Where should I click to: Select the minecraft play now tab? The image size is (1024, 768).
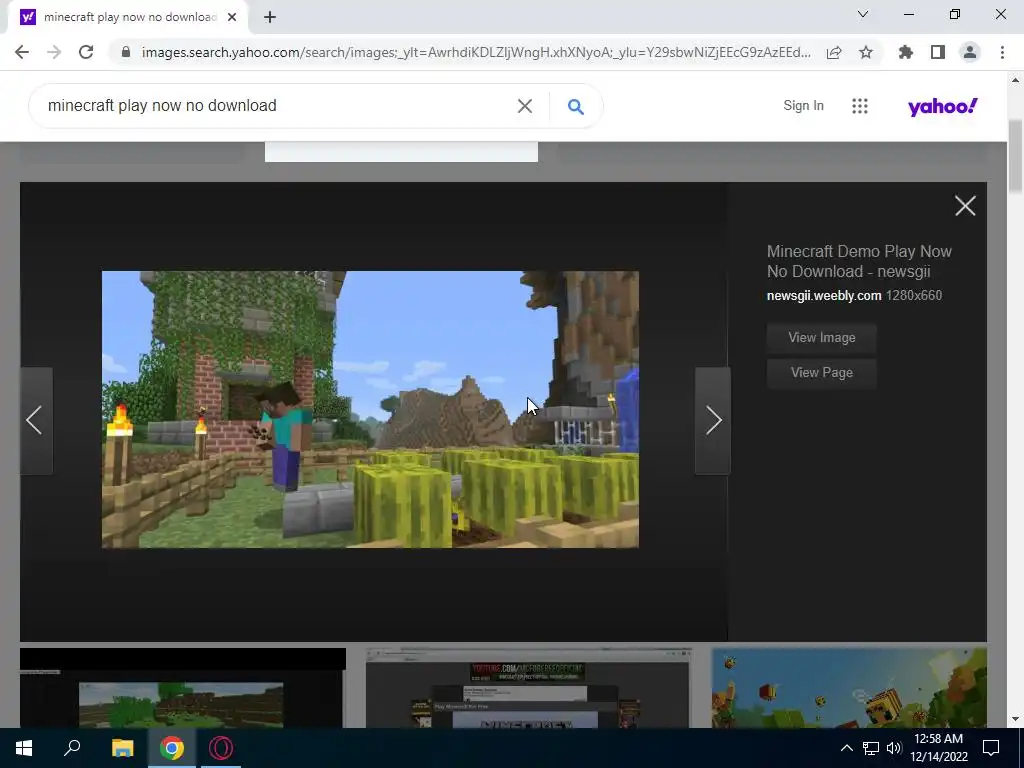(x=128, y=18)
